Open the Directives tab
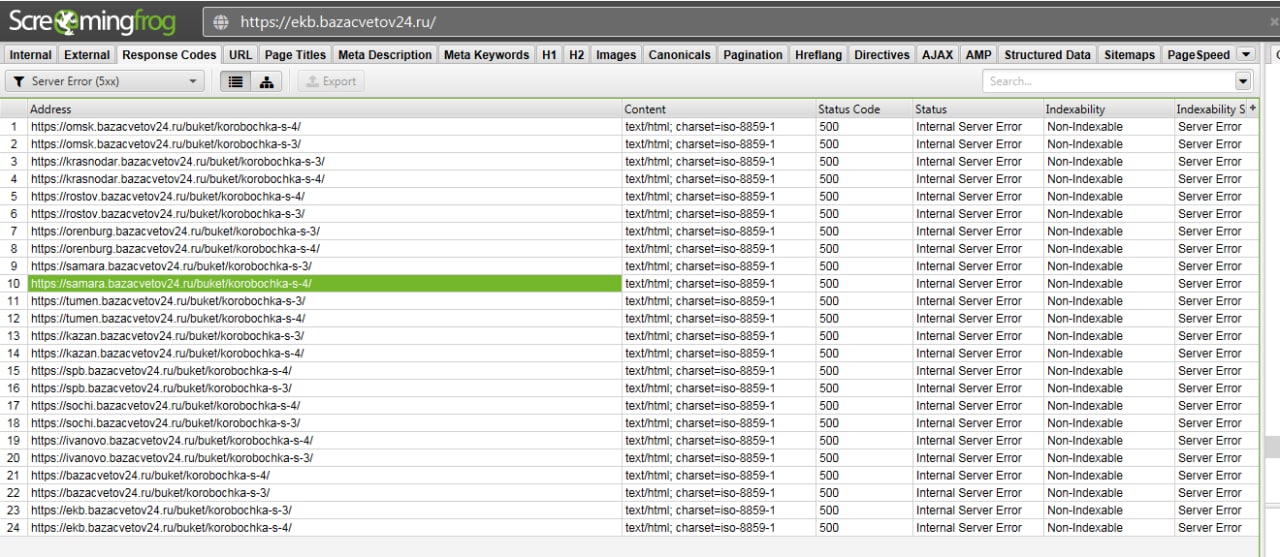Image resolution: width=1280 pixels, height=557 pixels. point(882,55)
